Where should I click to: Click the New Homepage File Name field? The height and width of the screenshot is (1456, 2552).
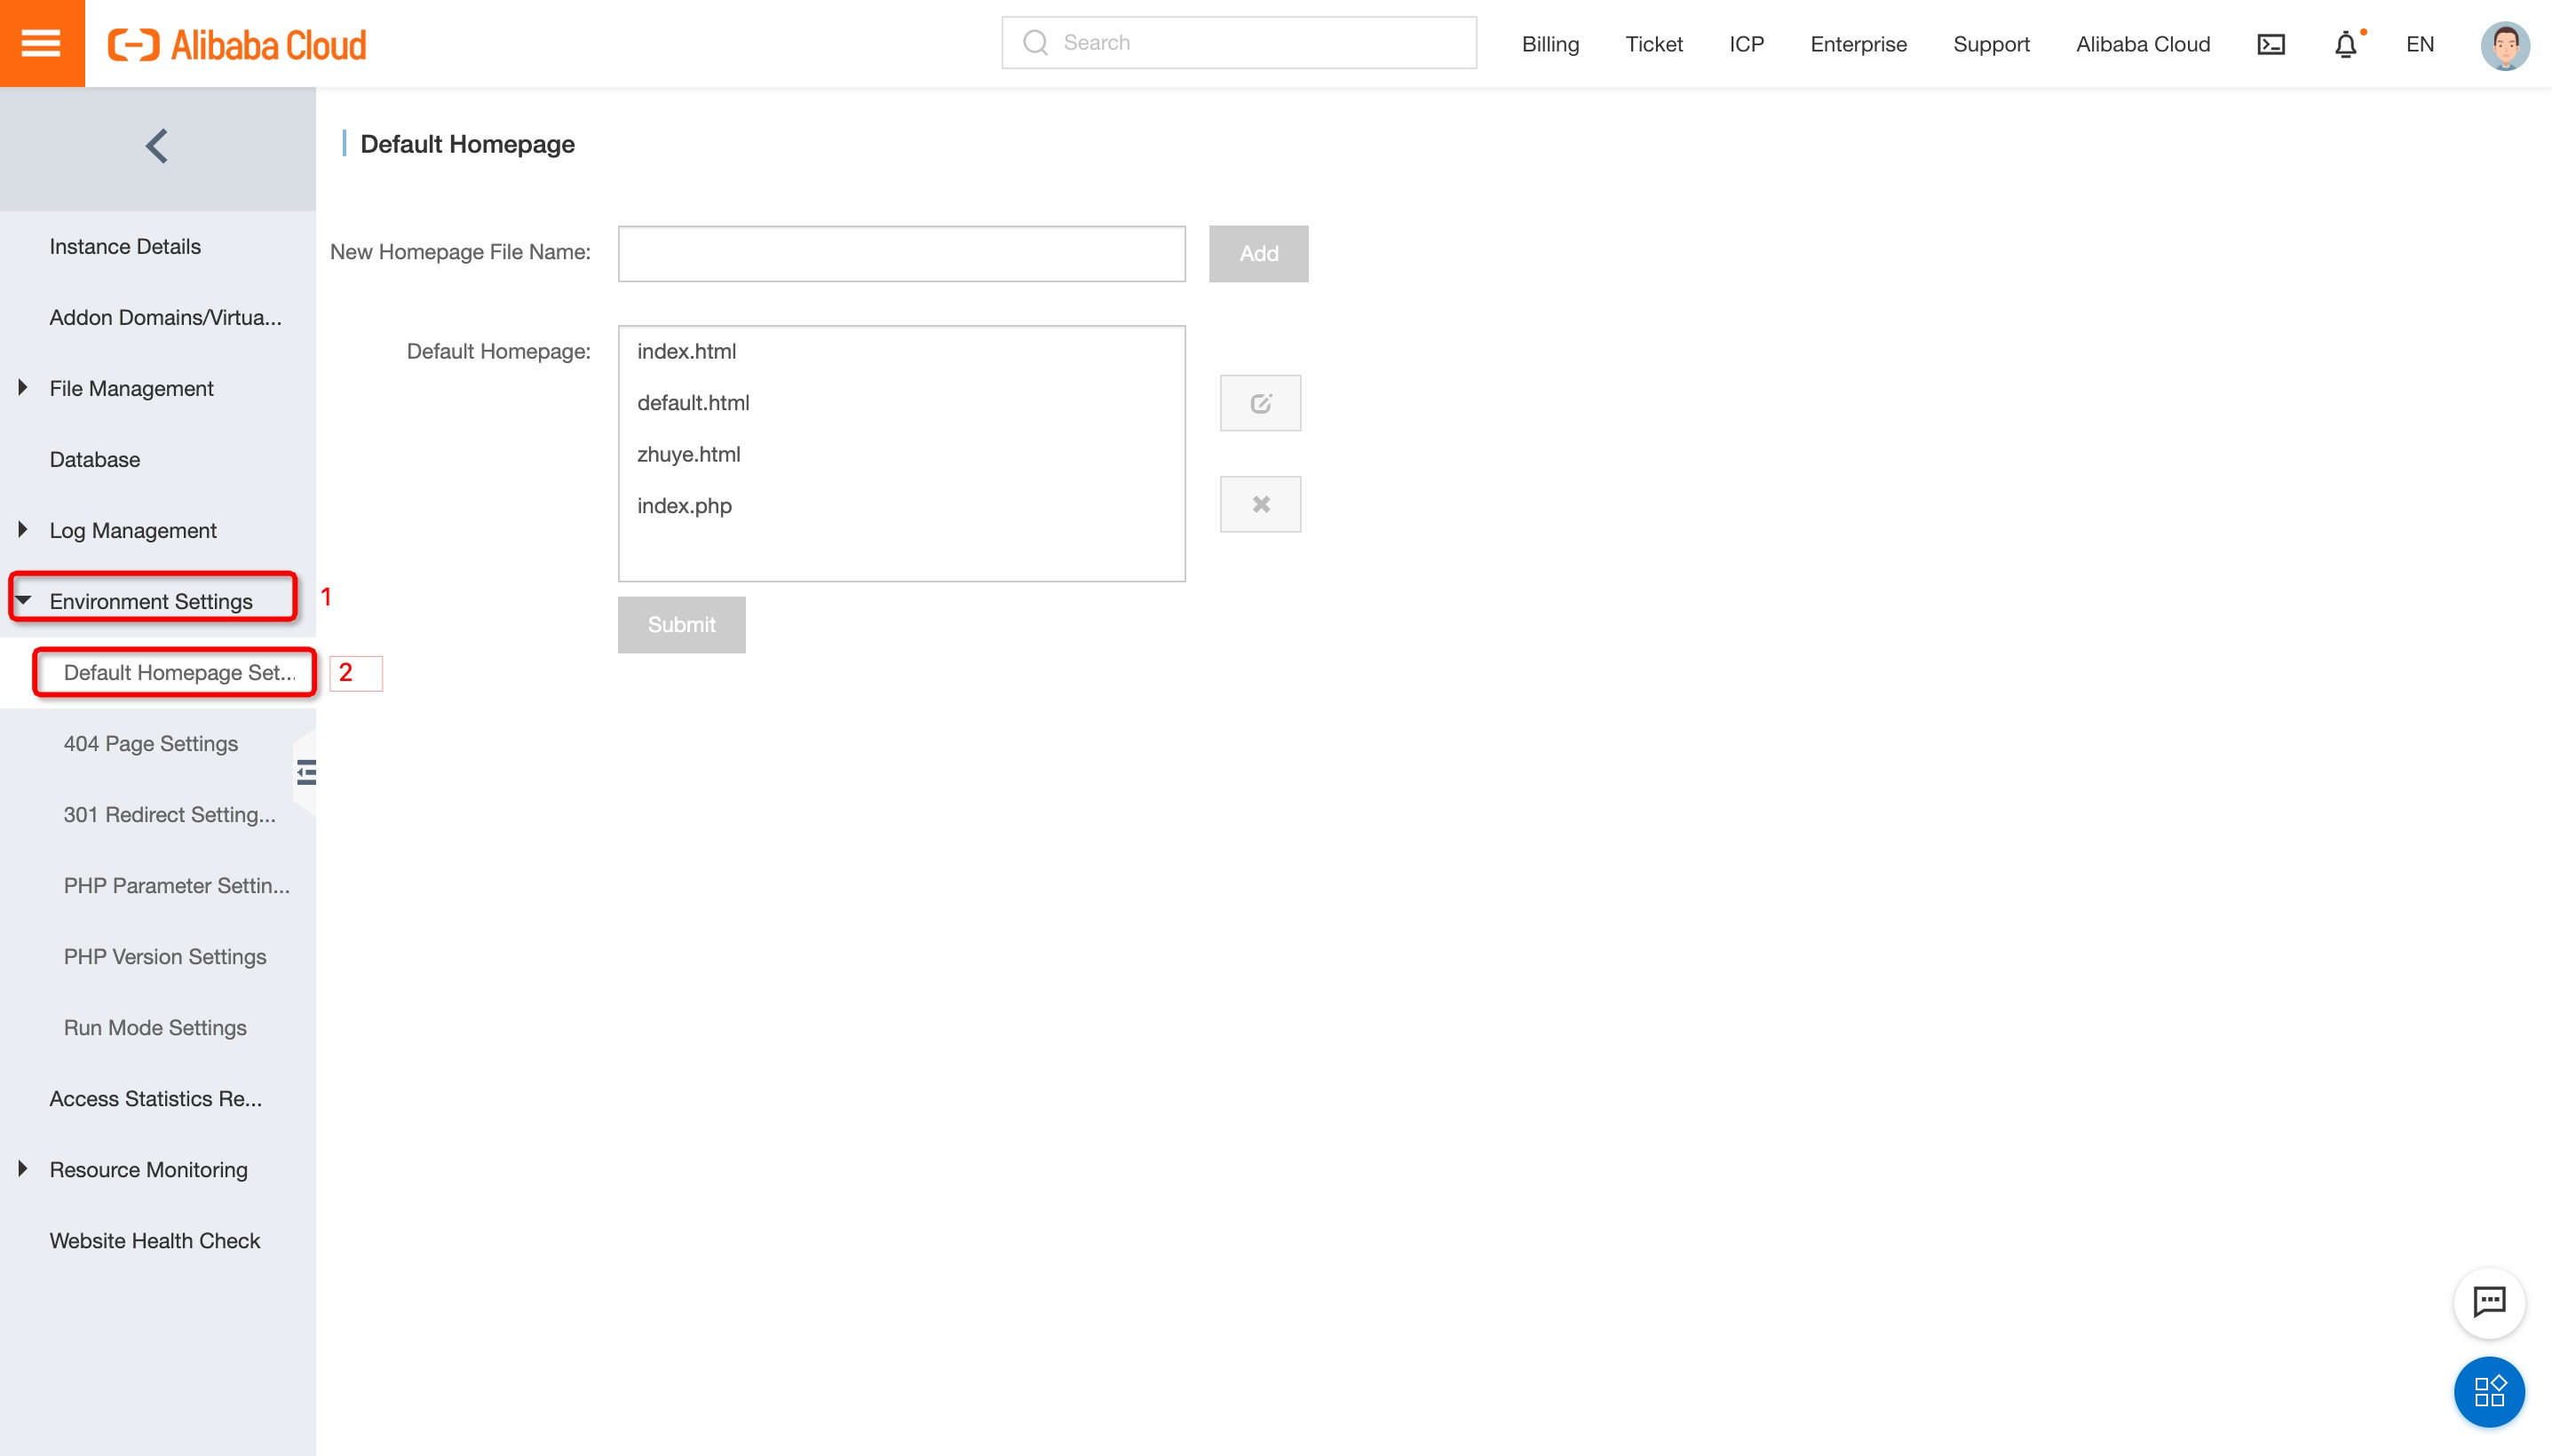[901, 254]
